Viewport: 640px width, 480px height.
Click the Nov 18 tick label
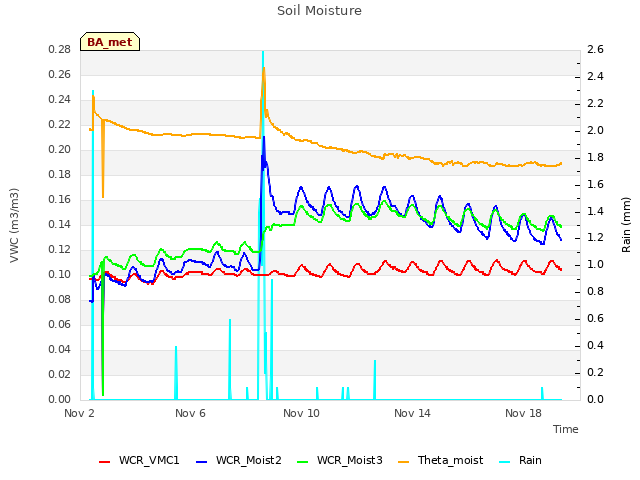(523, 413)
